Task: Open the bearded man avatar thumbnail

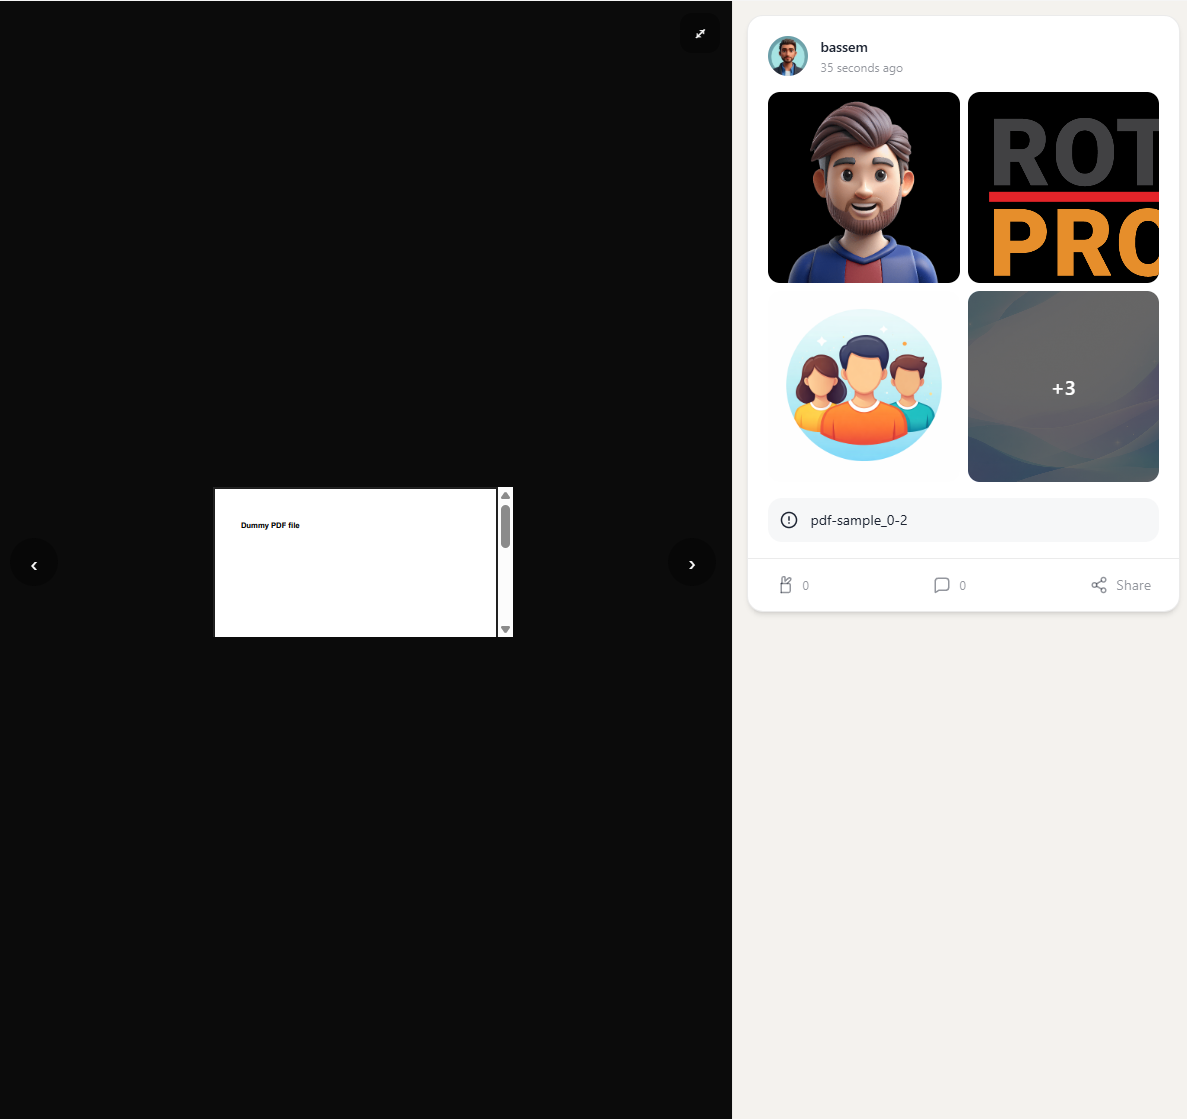Action: pos(864,188)
